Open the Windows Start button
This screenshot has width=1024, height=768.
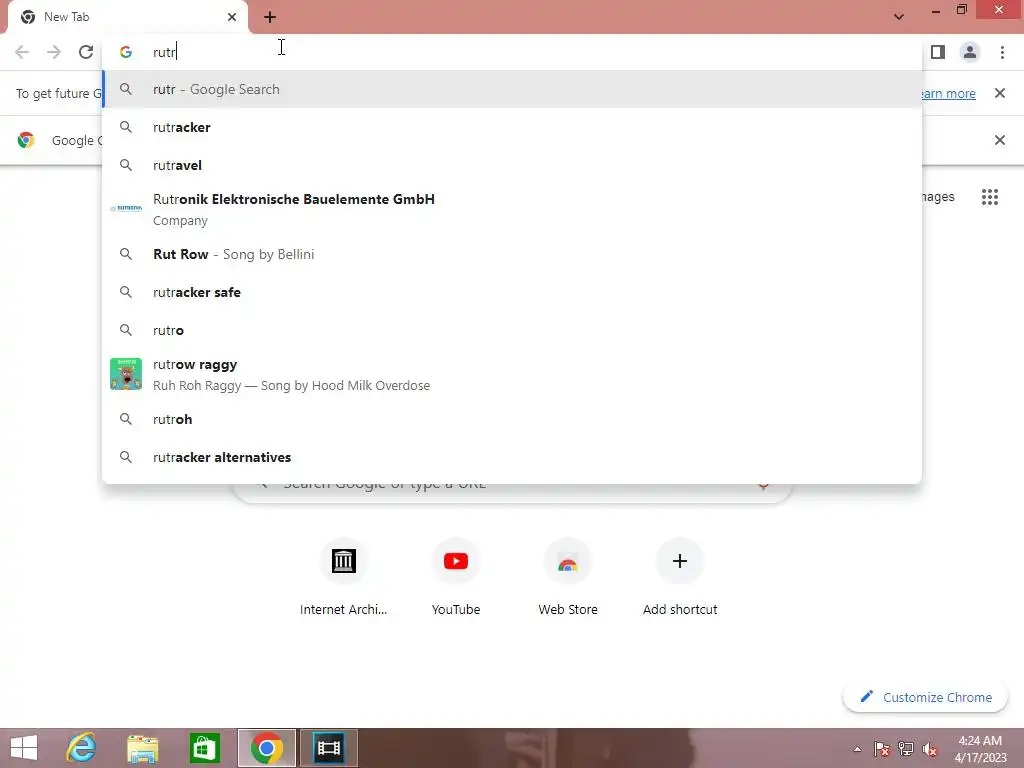(x=24, y=748)
